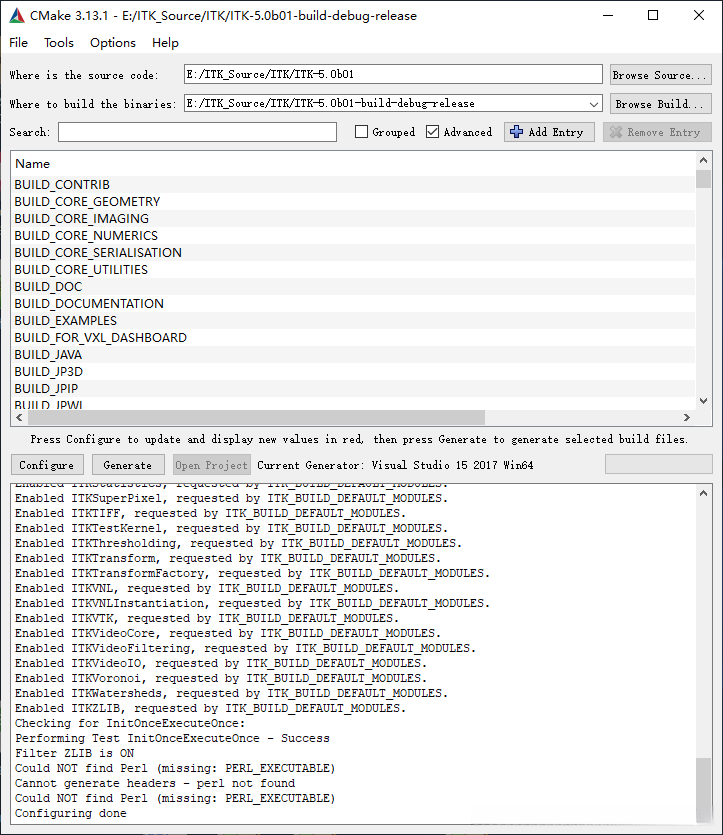Click the Configure button
This screenshot has height=835, width=723.
(x=47, y=465)
